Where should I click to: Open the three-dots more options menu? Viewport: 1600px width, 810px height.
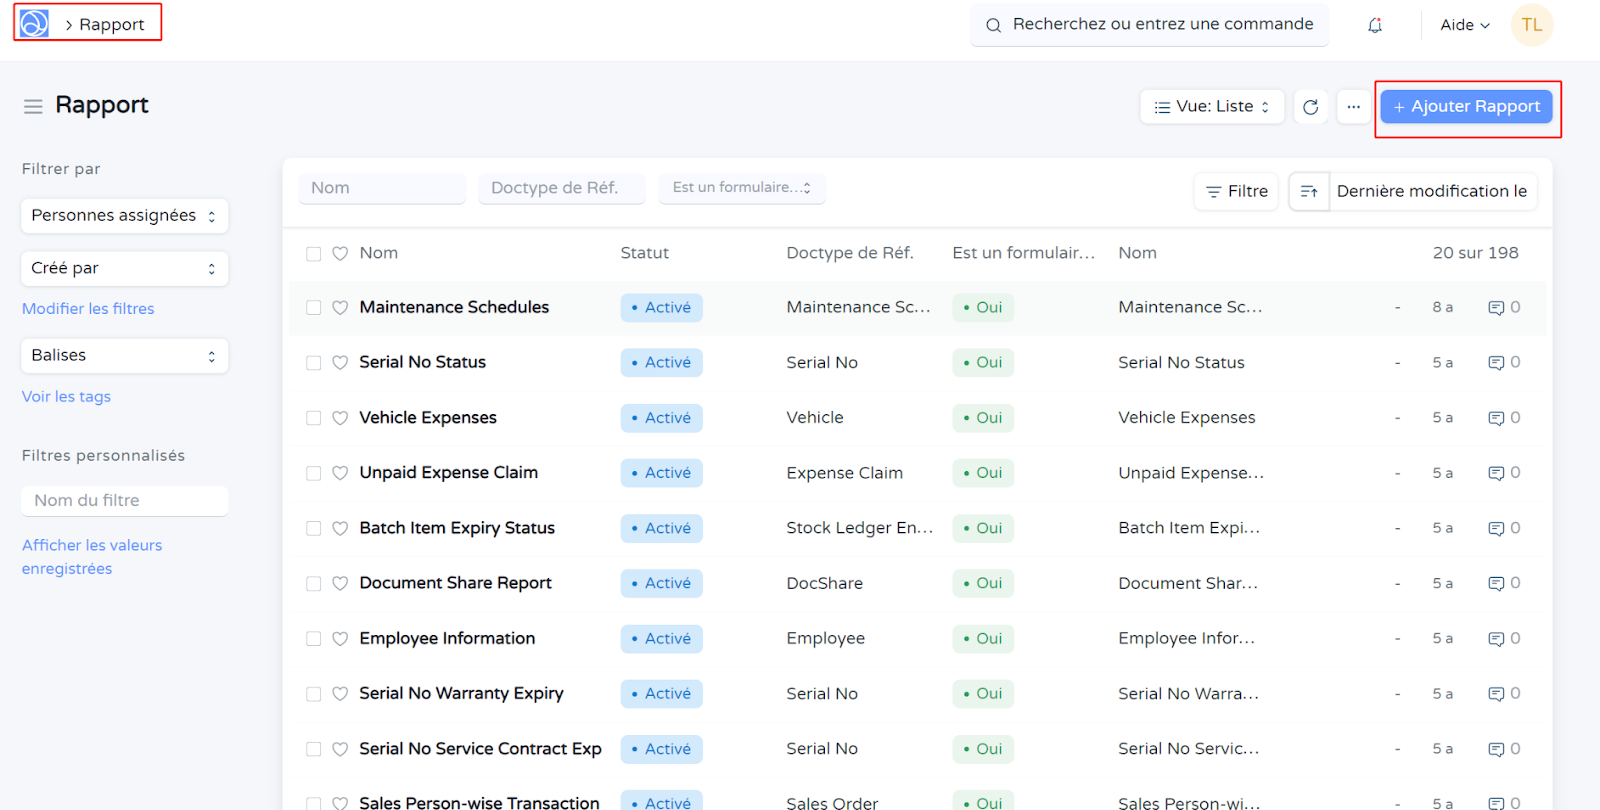pyautogui.click(x=1353, y=107)
